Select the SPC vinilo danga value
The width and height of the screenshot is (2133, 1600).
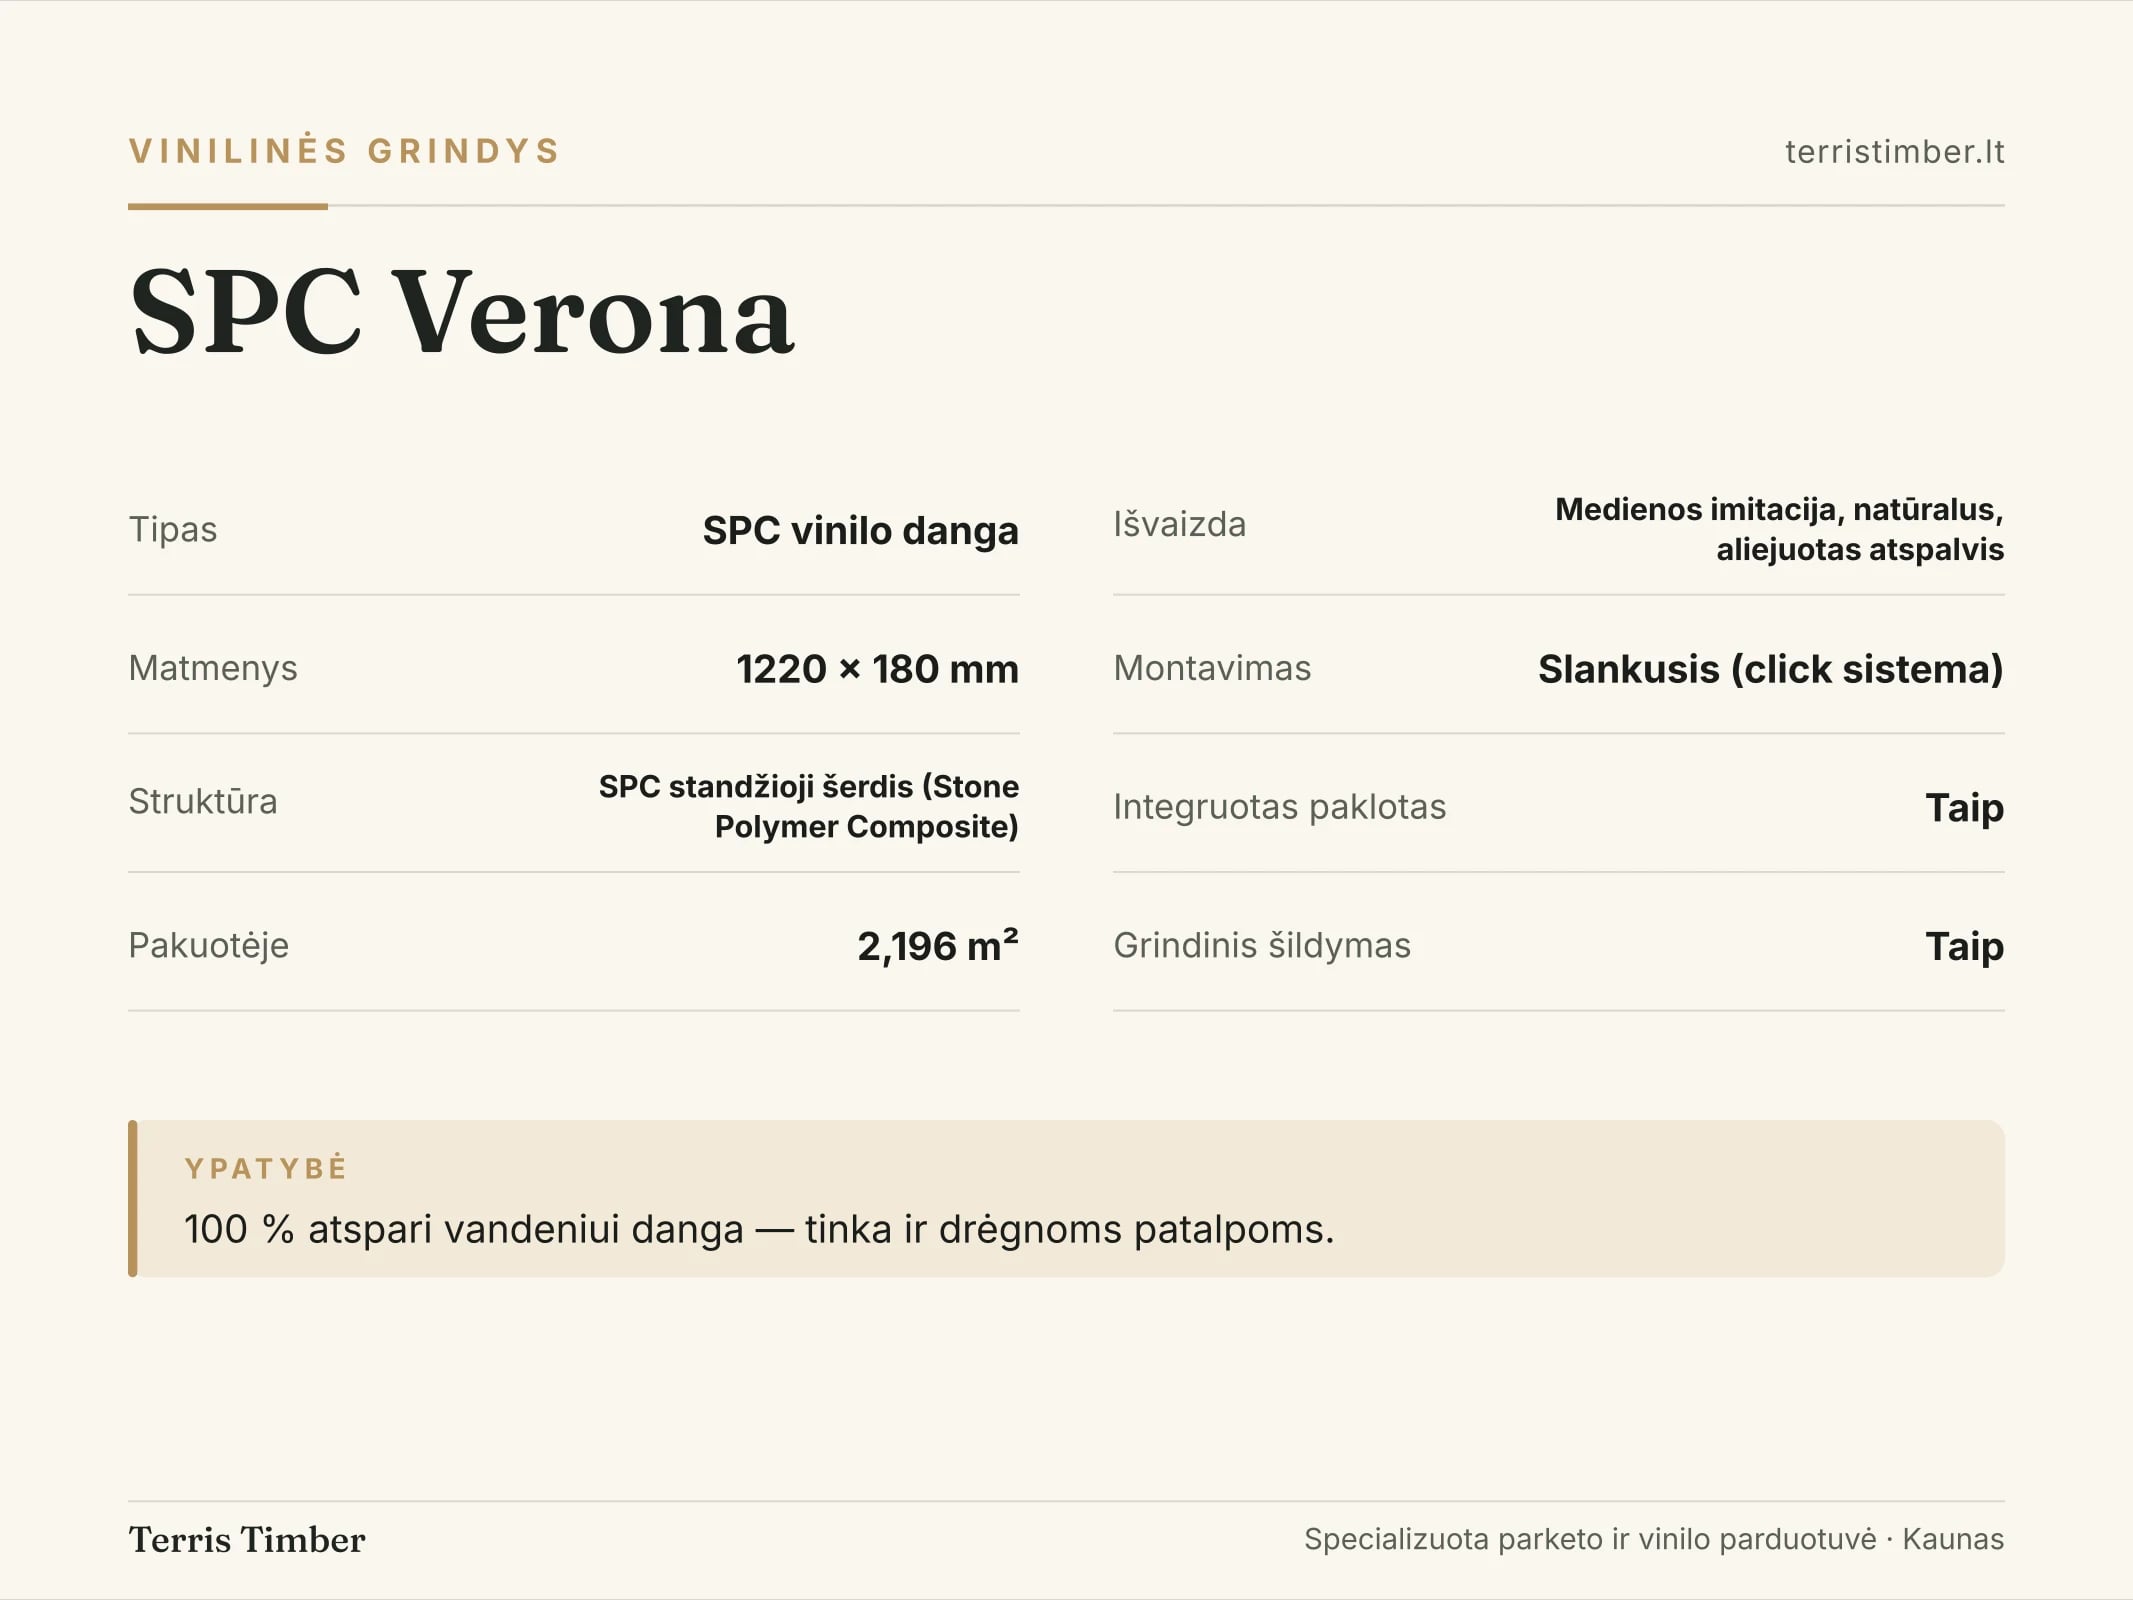(x=860, y=530)
